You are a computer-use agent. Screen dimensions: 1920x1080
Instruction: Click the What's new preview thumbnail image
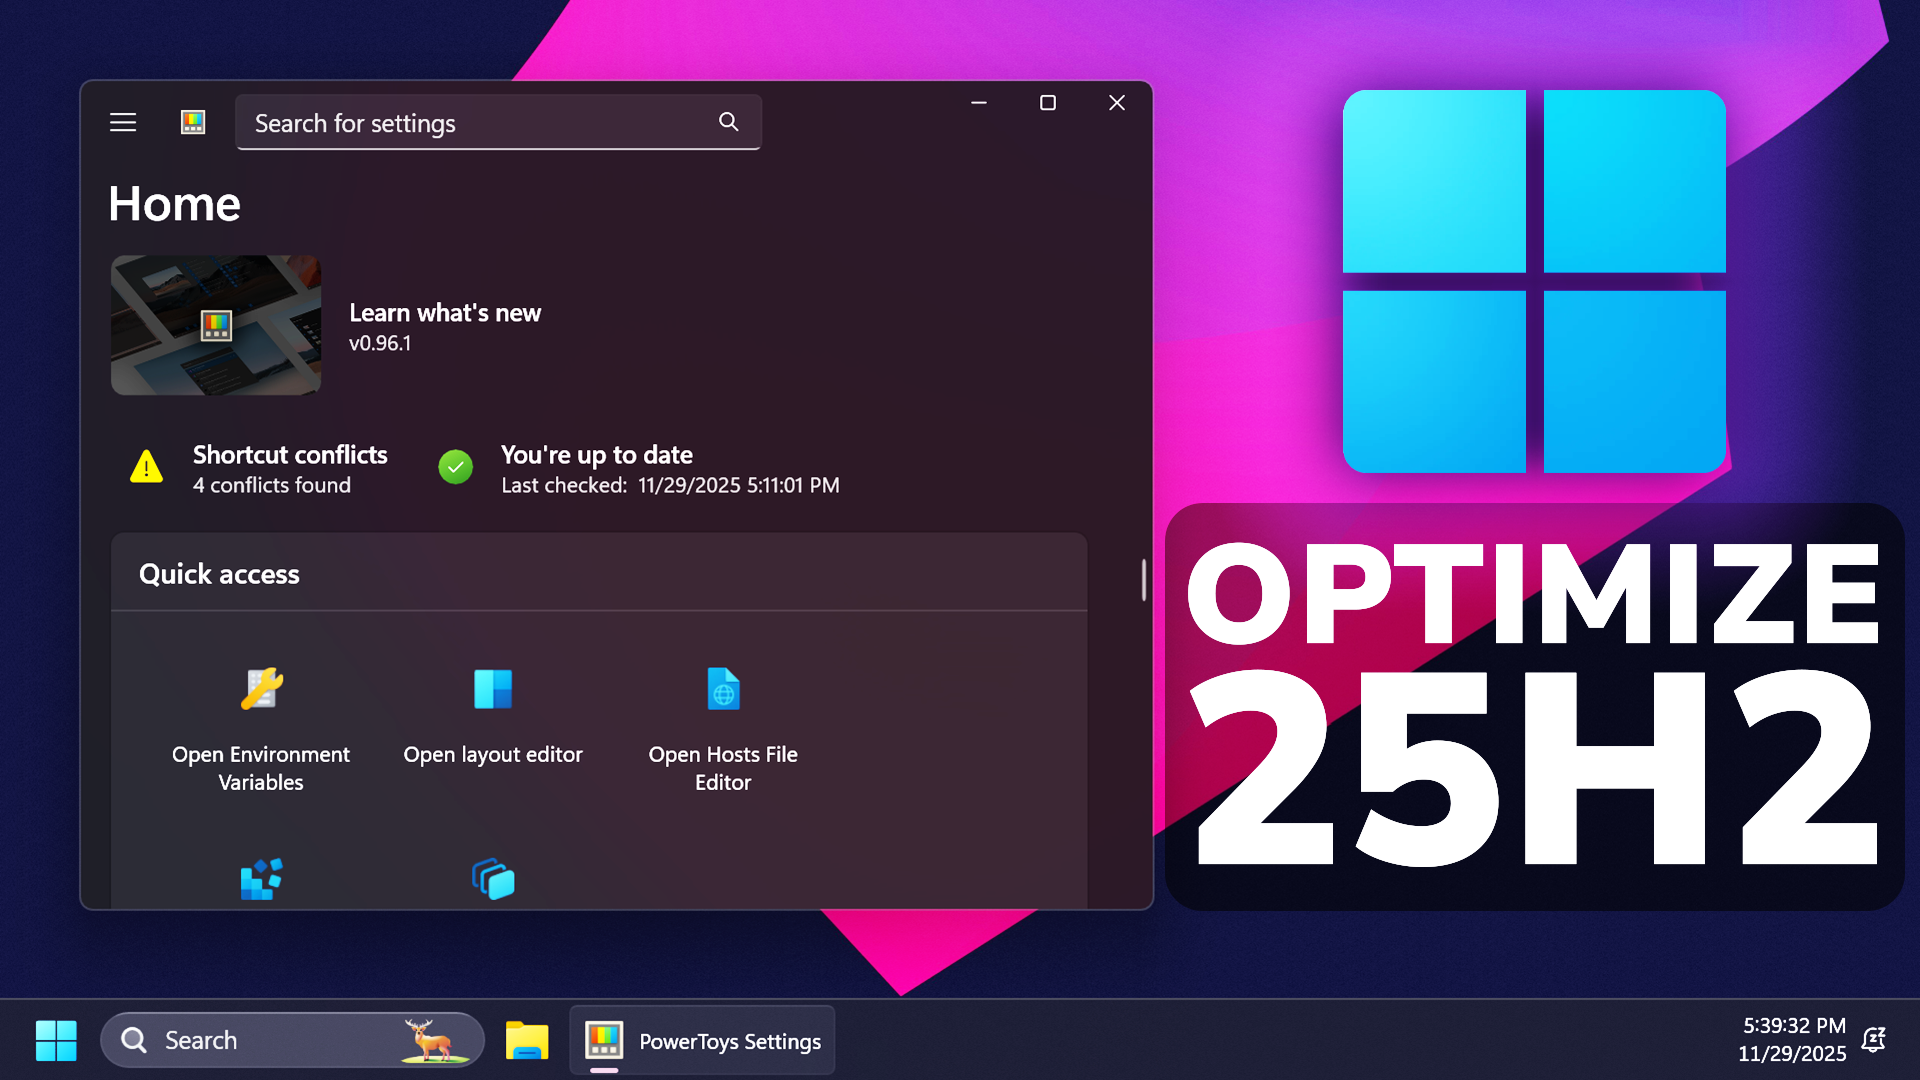[215, 324]
